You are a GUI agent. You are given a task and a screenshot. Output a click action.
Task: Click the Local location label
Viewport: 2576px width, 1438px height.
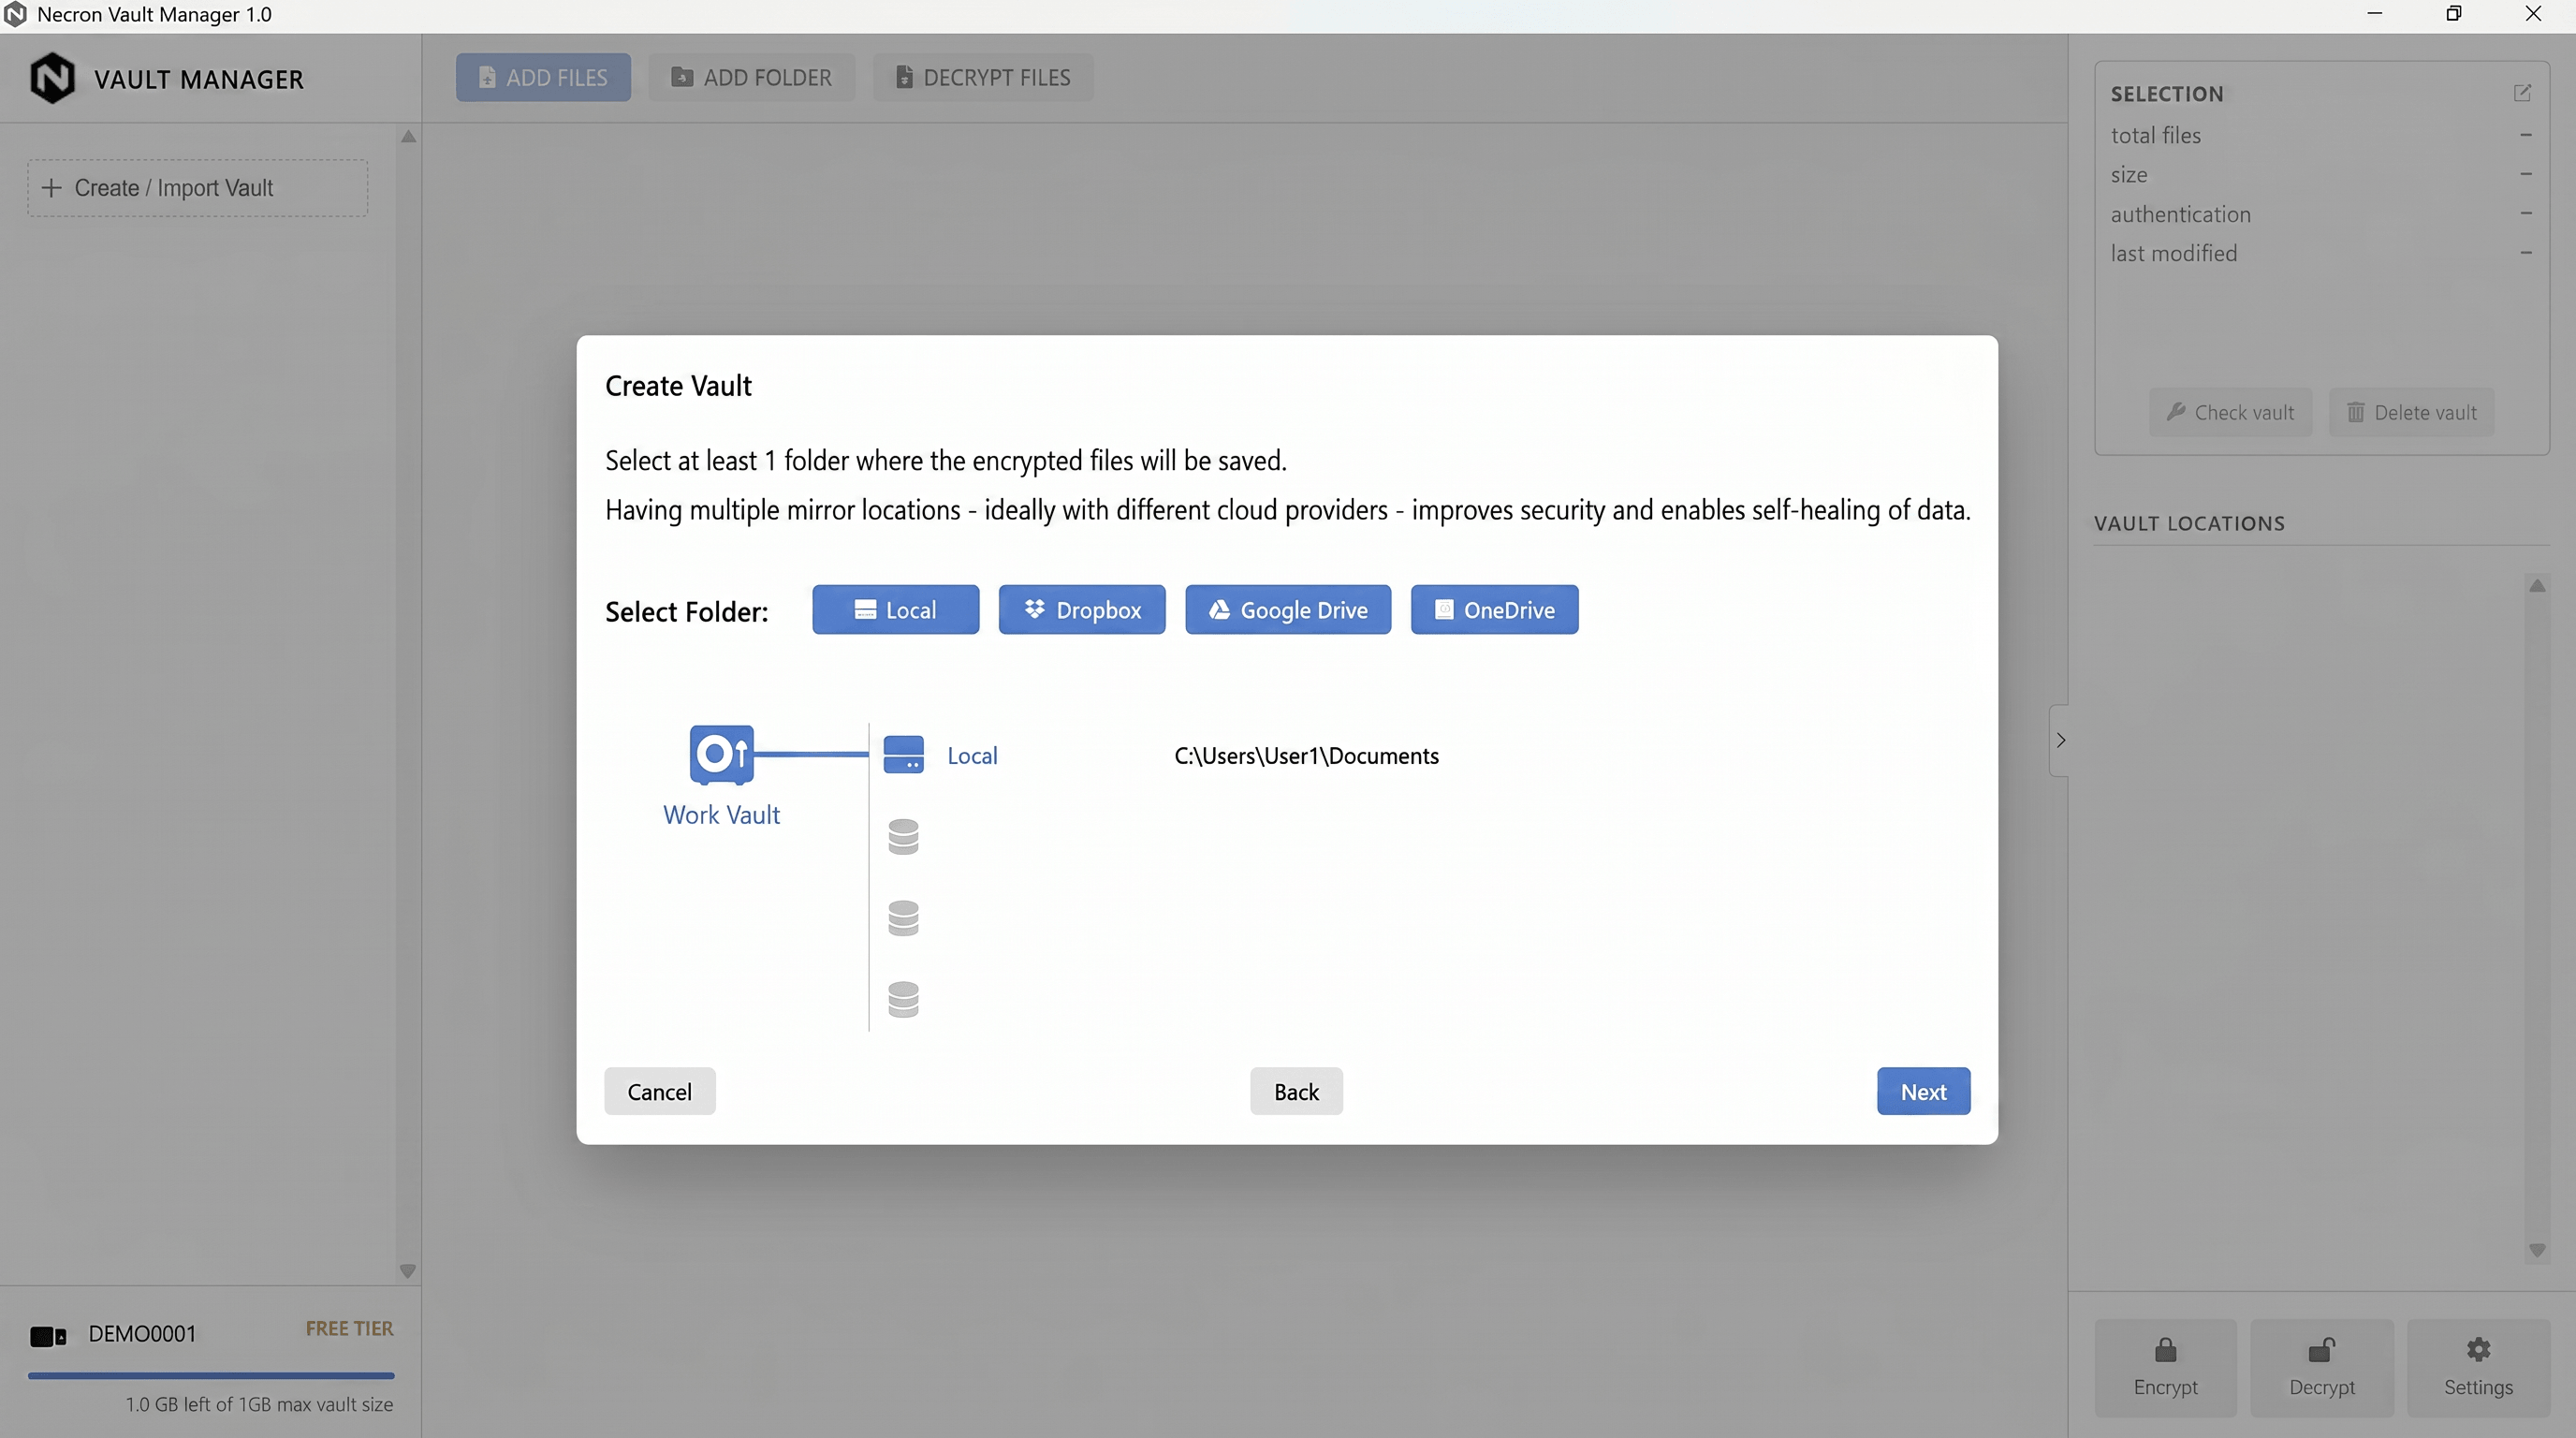coord(972,756)
